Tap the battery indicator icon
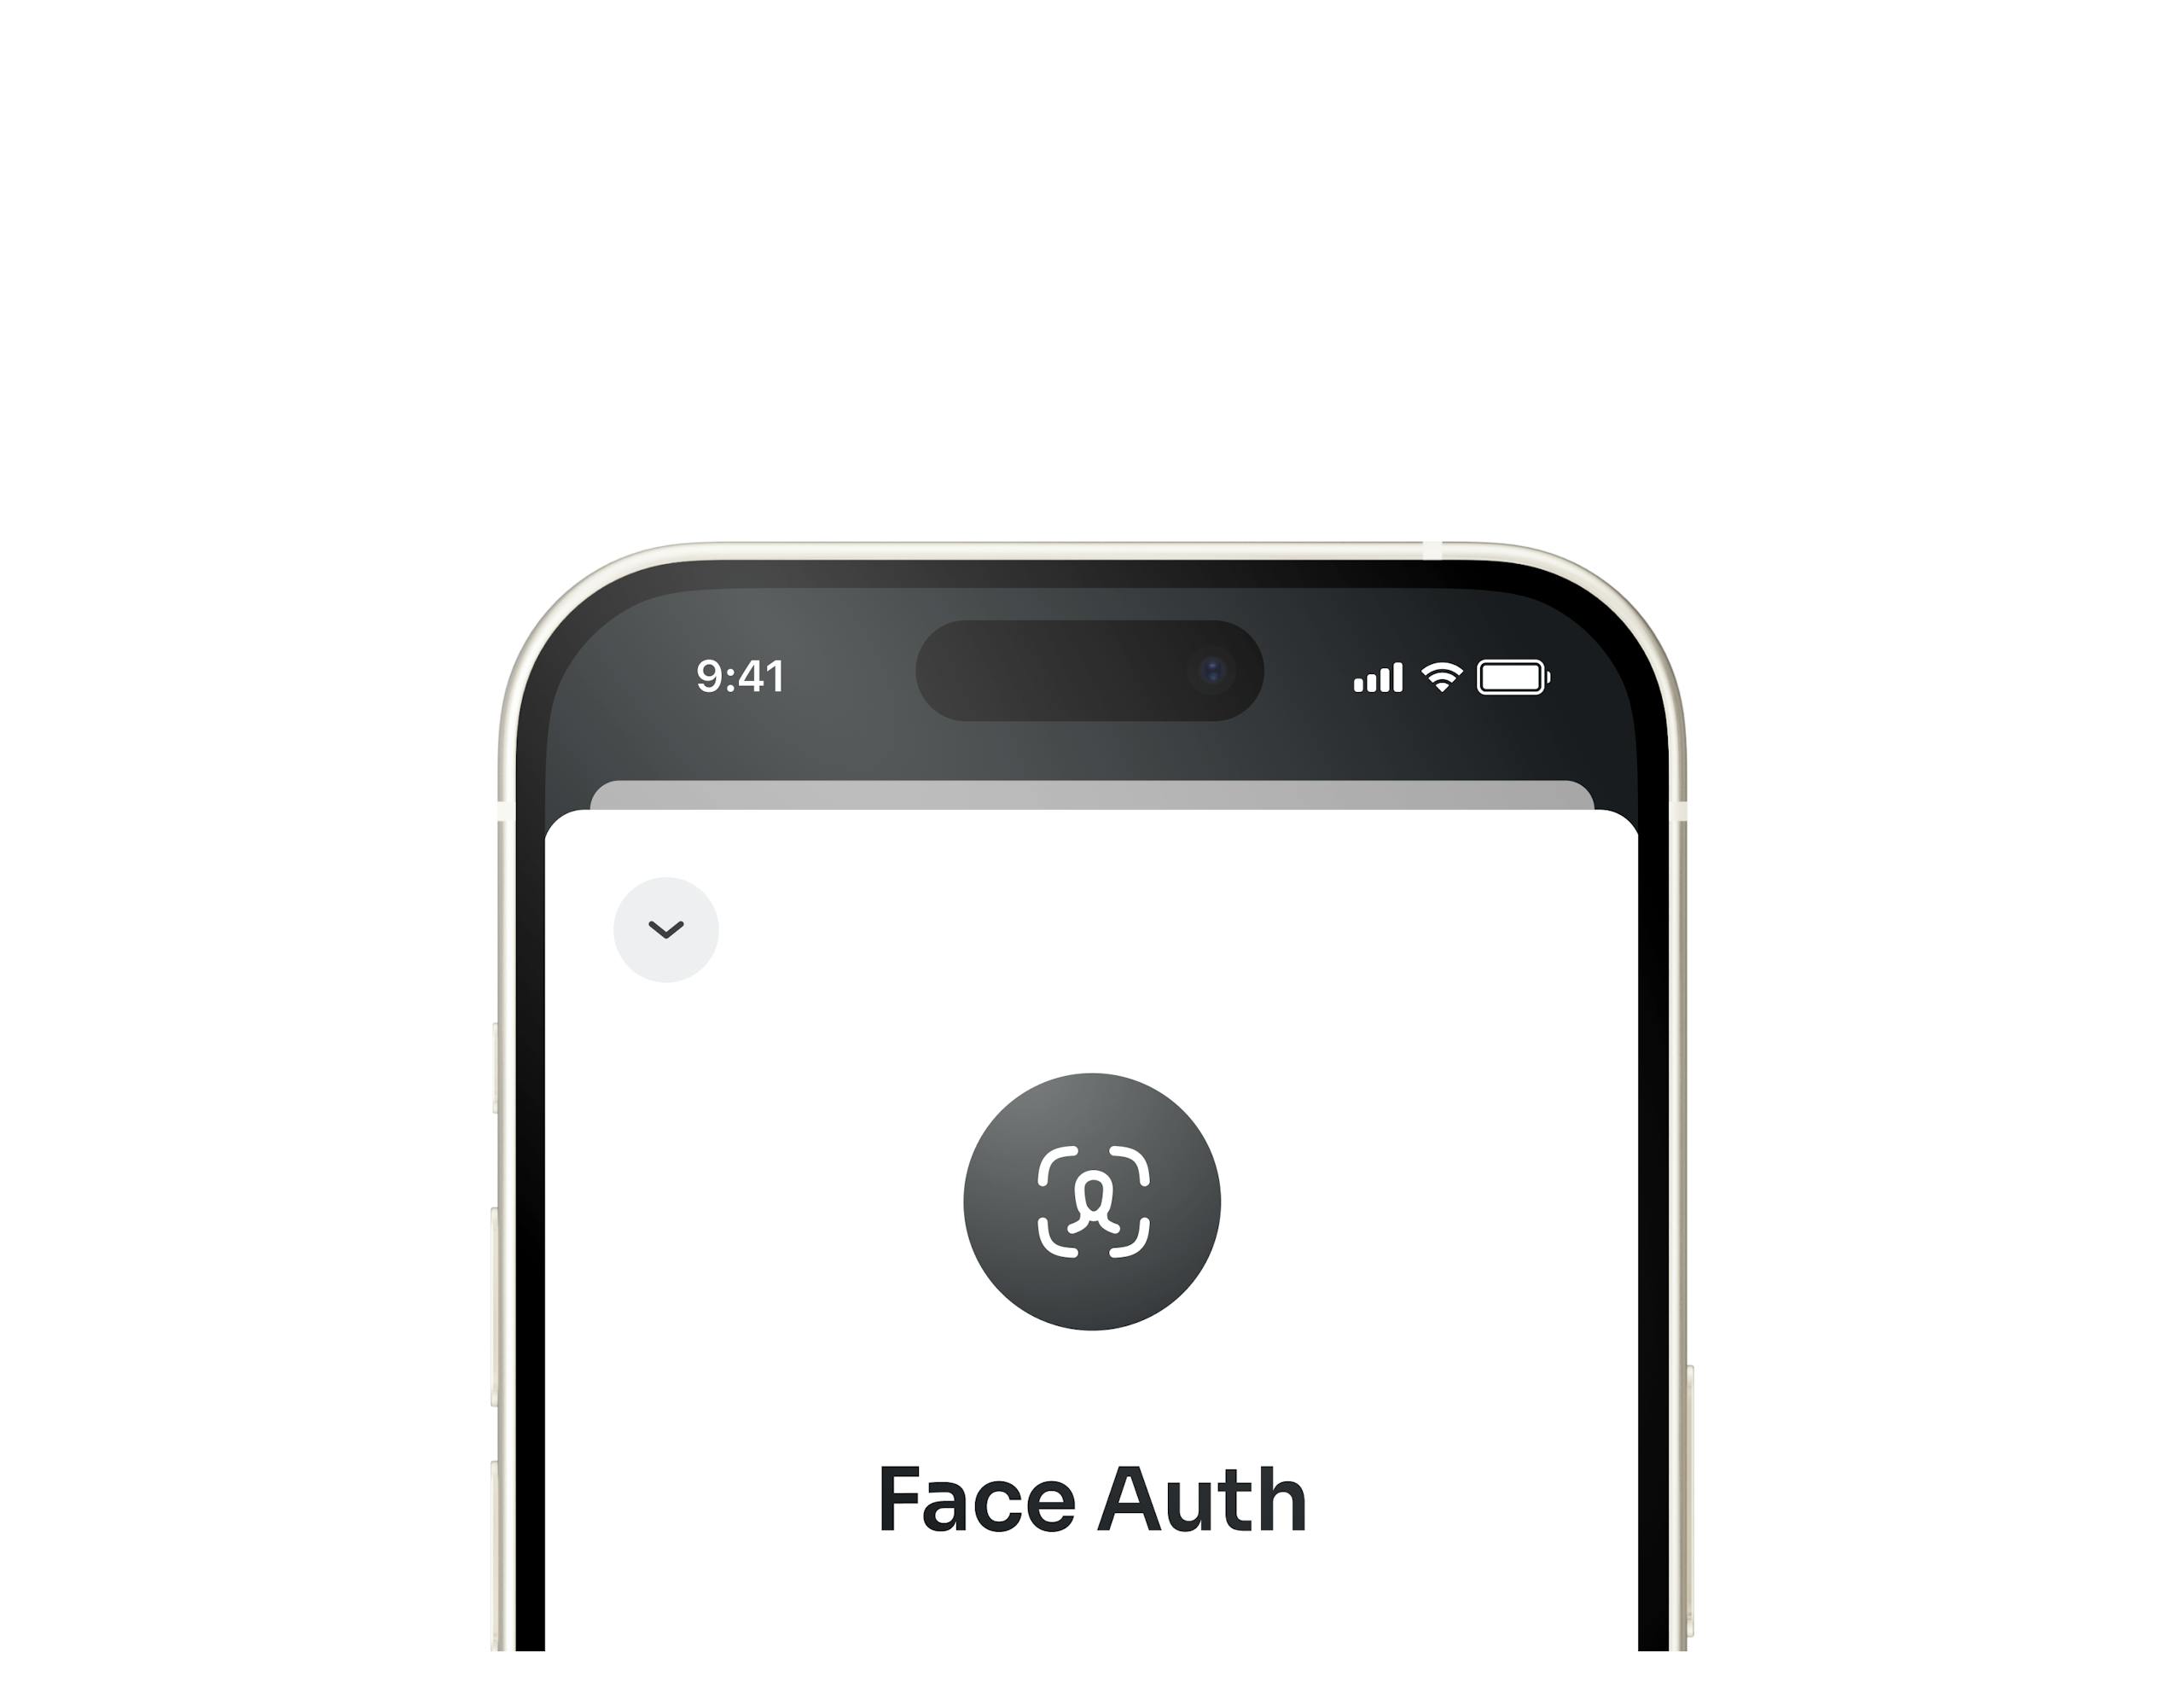 click(1507, 670)
